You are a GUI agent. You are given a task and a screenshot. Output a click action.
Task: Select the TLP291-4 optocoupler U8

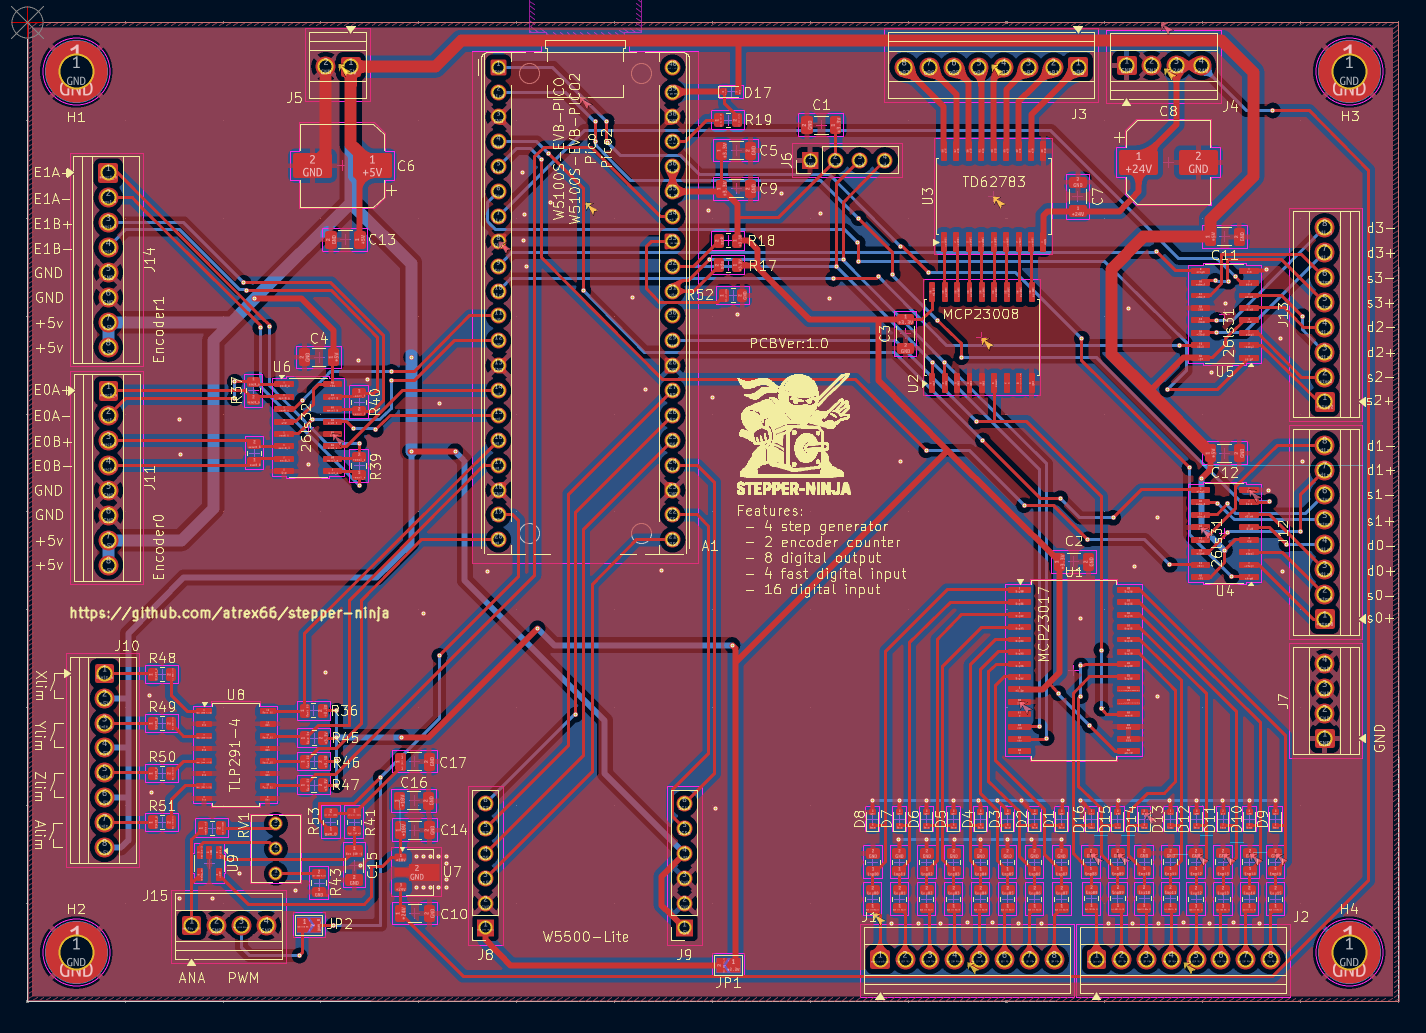[x=235, y=754]
